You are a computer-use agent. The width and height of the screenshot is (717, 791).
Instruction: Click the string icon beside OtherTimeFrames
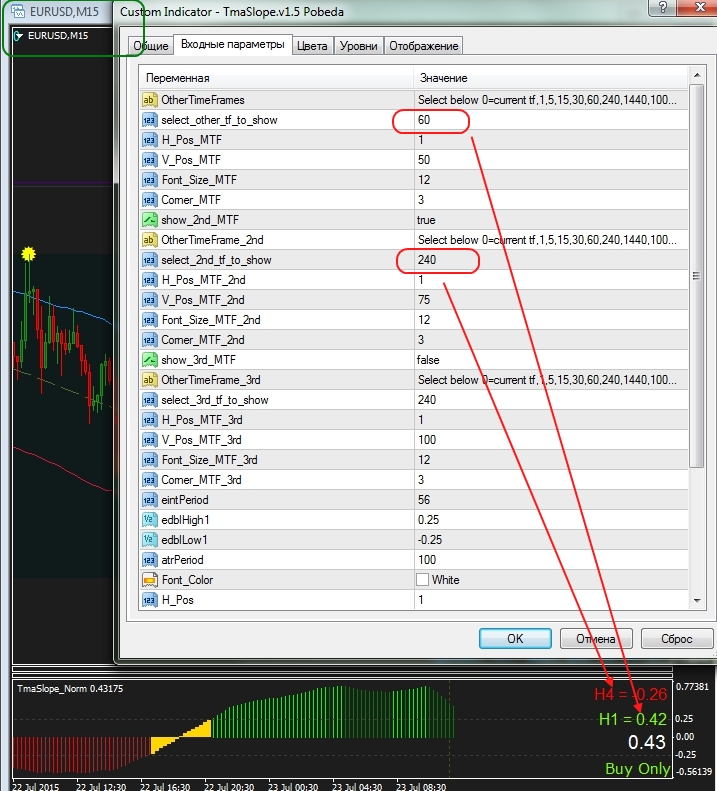coord(149,100)
